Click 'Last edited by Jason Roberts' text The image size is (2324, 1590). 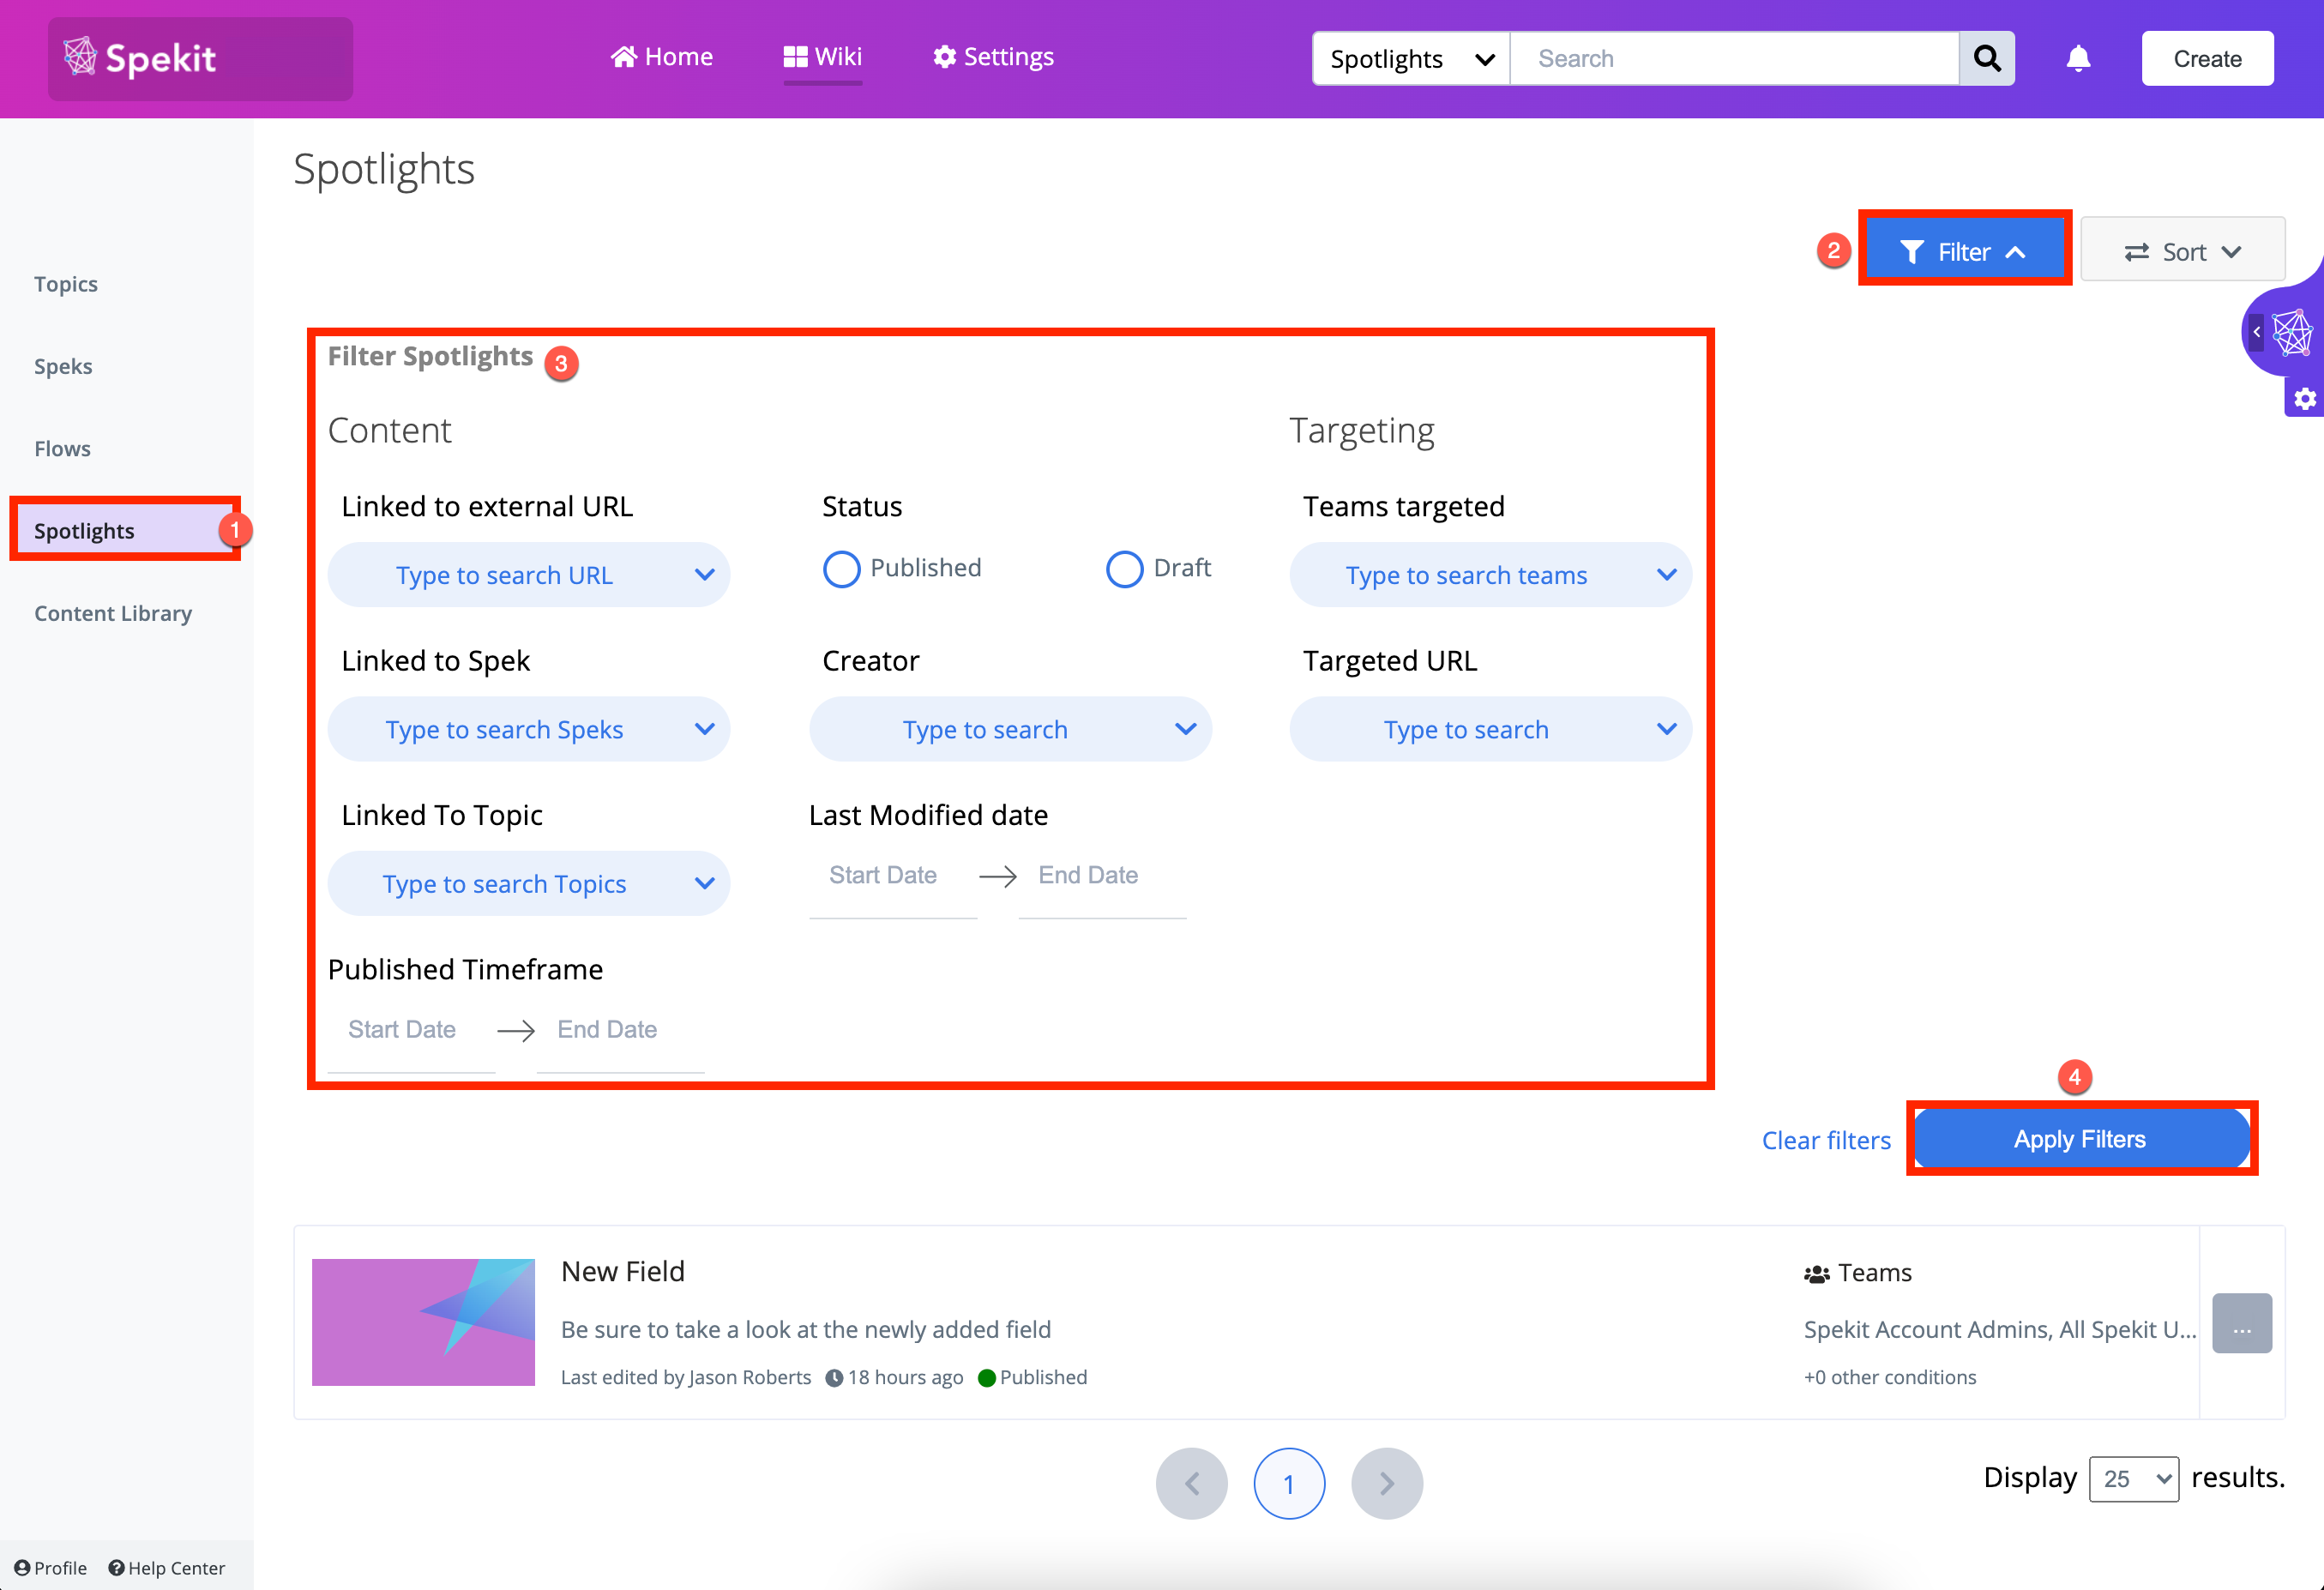[x=686, y=1377]
